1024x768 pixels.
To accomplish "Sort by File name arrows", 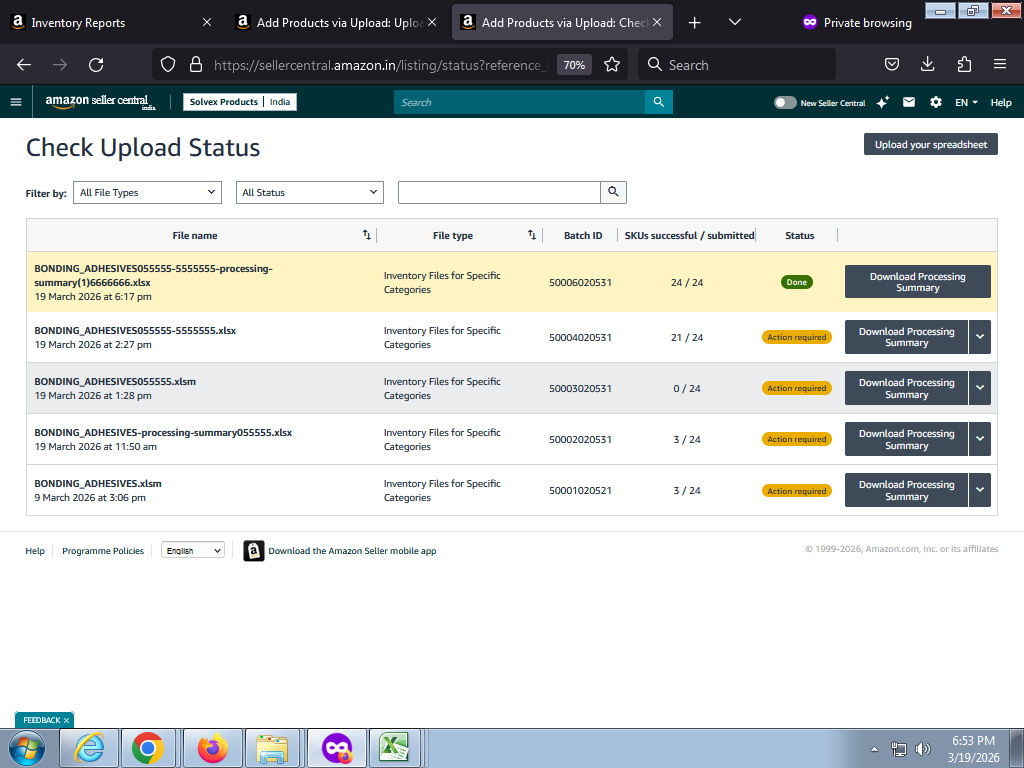I will coord(367,235).
